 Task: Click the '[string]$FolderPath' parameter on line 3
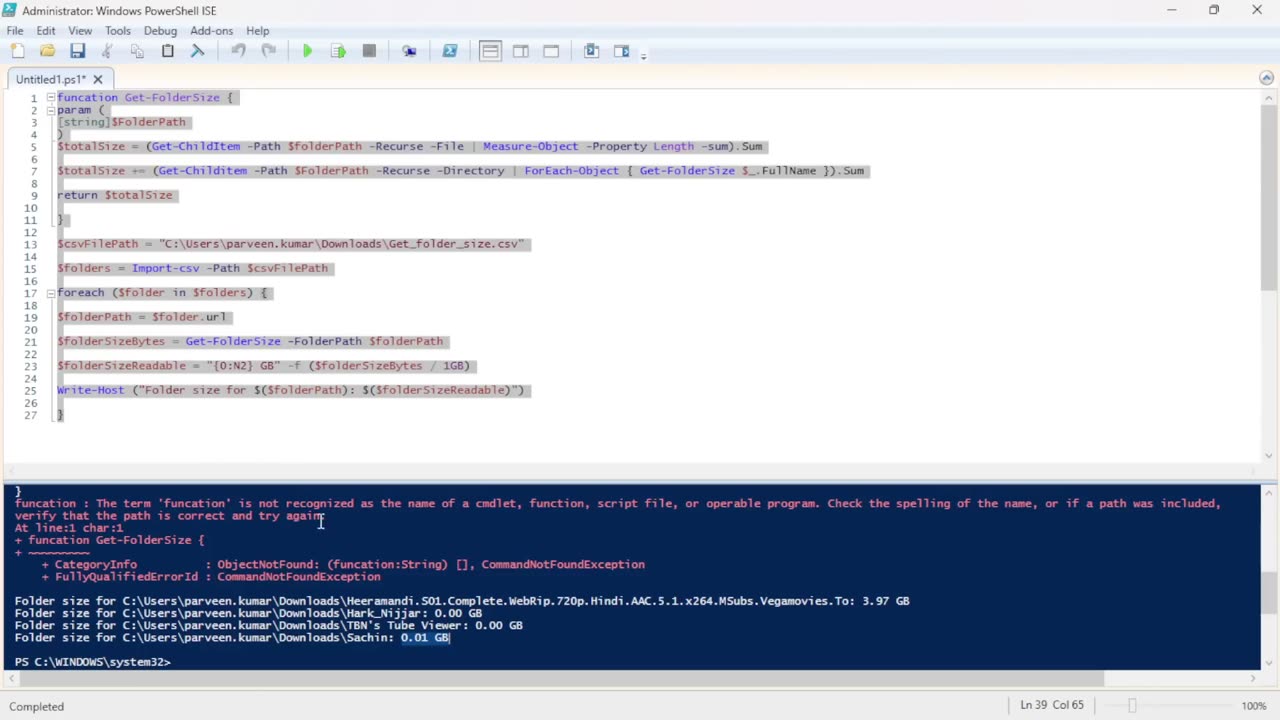click(x=121, y=122)
